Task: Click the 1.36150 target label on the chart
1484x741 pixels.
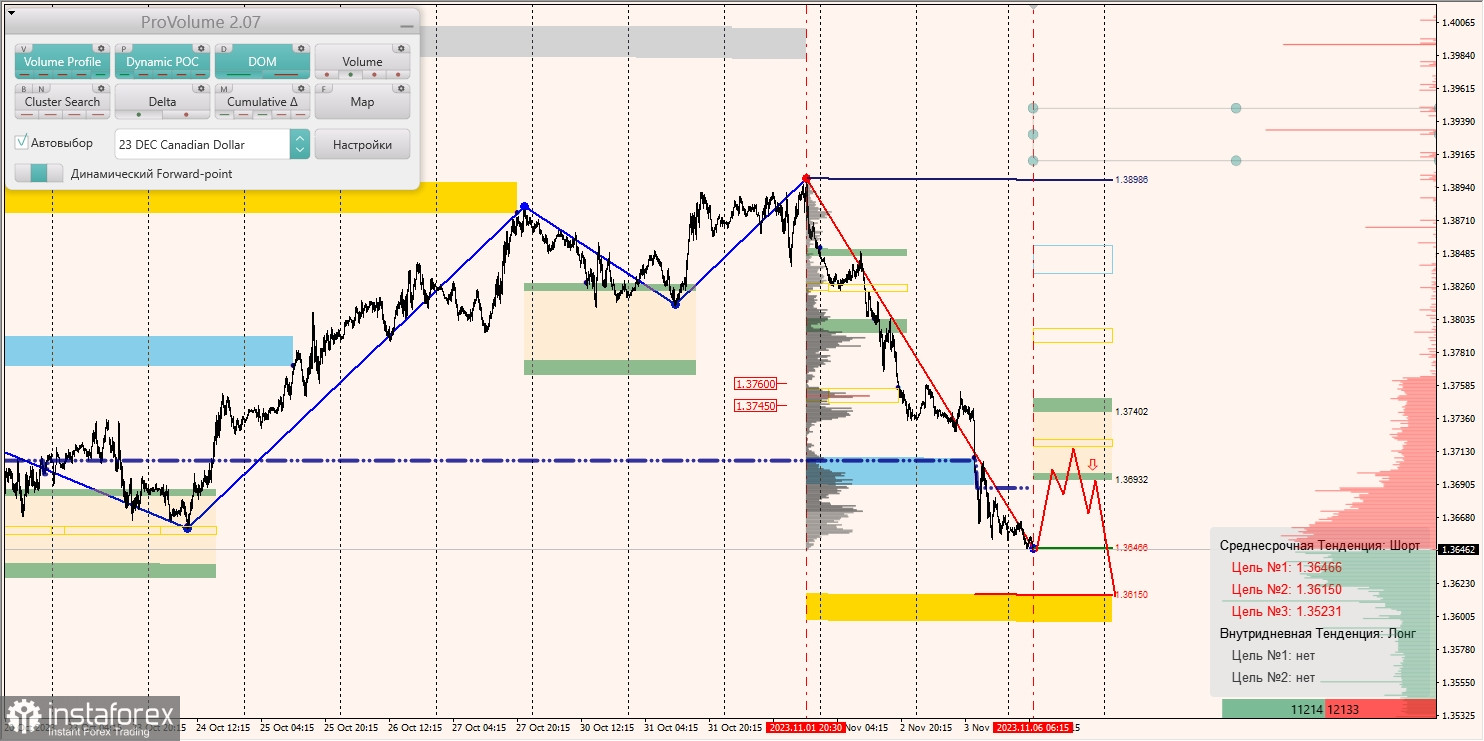Action: [1131, 594]
